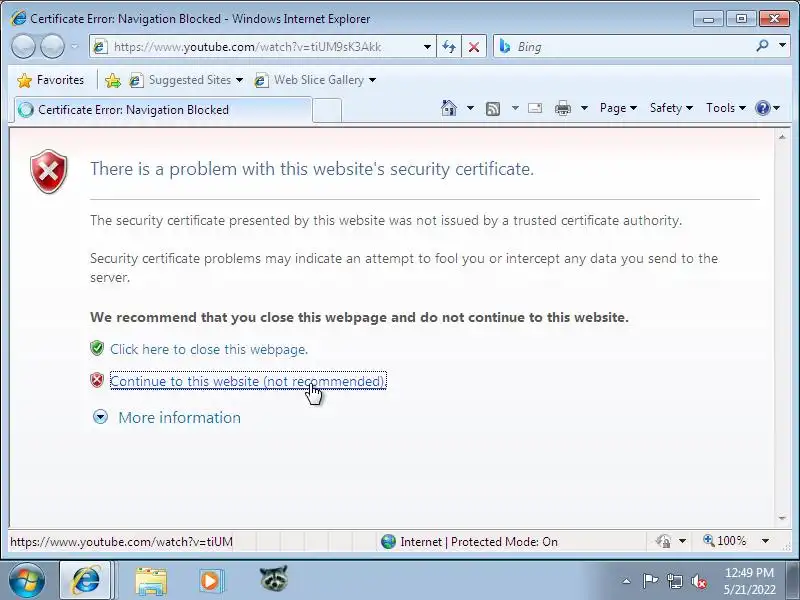Click the 100% zoom level button
Screen dimensions: 800x600
[x=725, y=541]
